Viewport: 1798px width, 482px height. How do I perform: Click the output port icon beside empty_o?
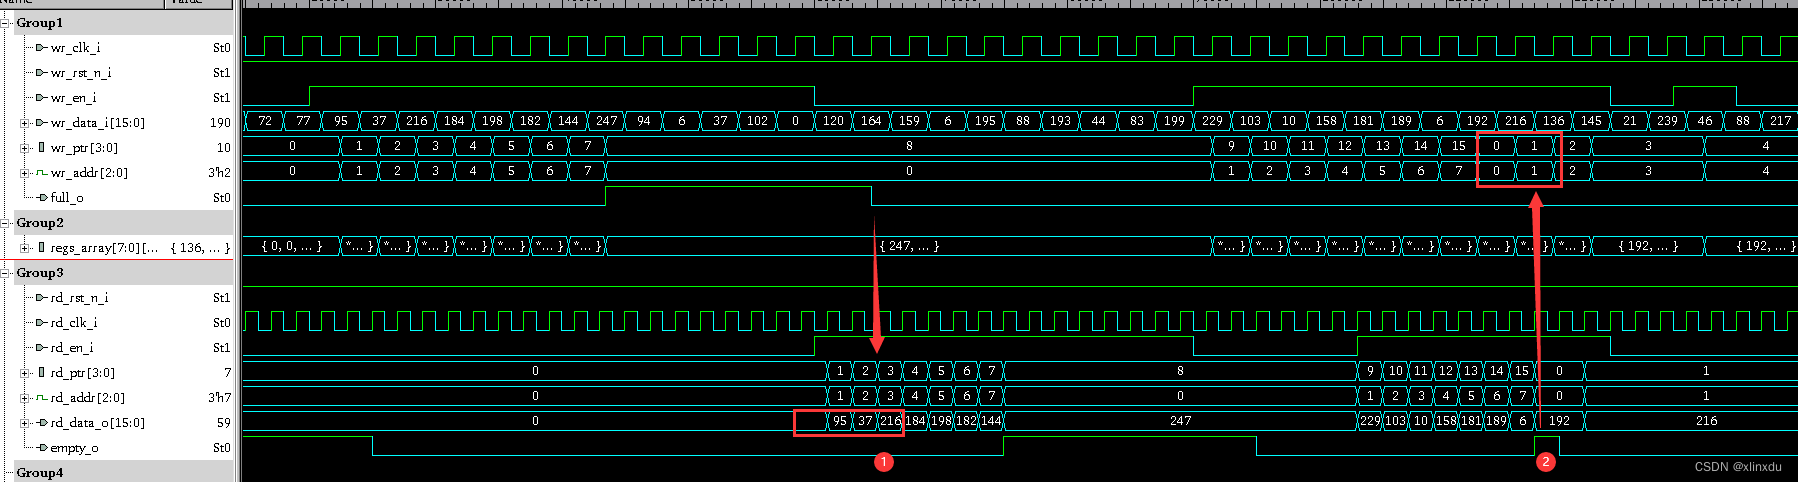point(42,447)
